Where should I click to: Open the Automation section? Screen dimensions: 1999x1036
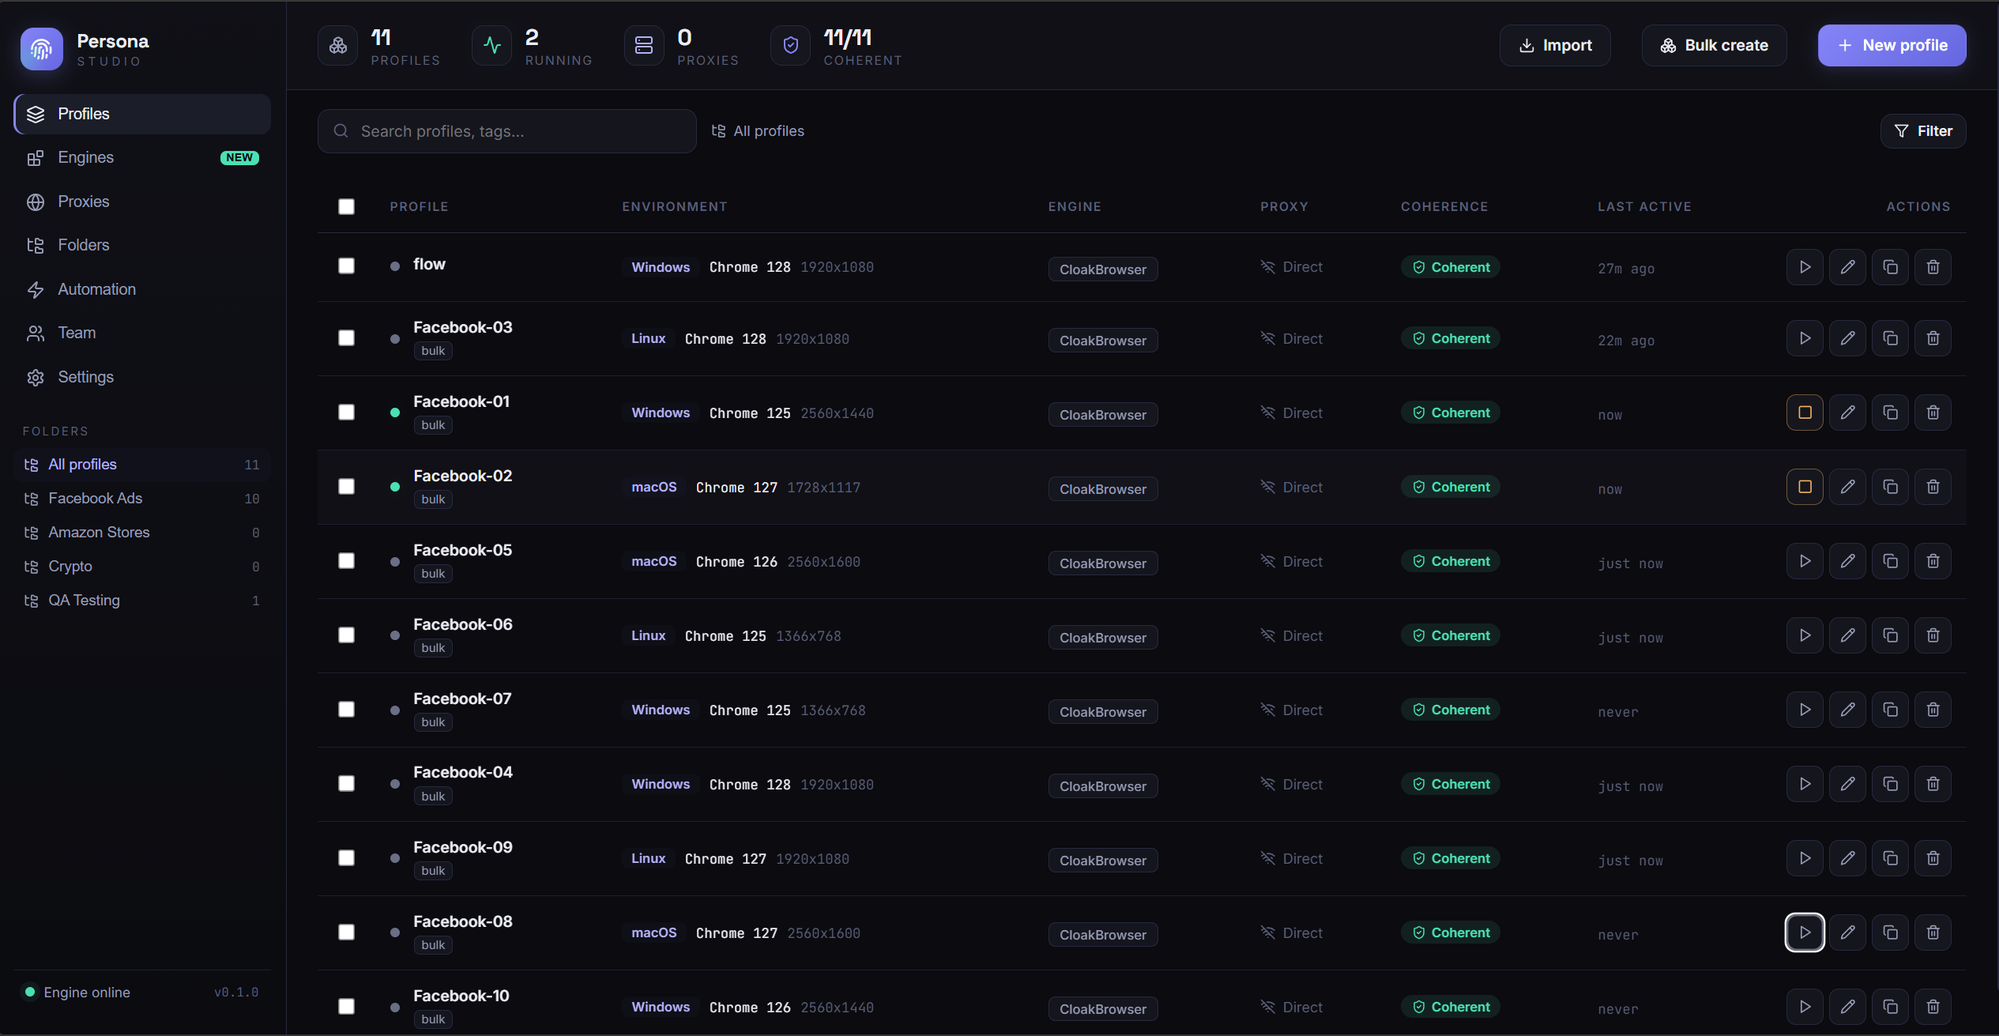pos(142,289)
